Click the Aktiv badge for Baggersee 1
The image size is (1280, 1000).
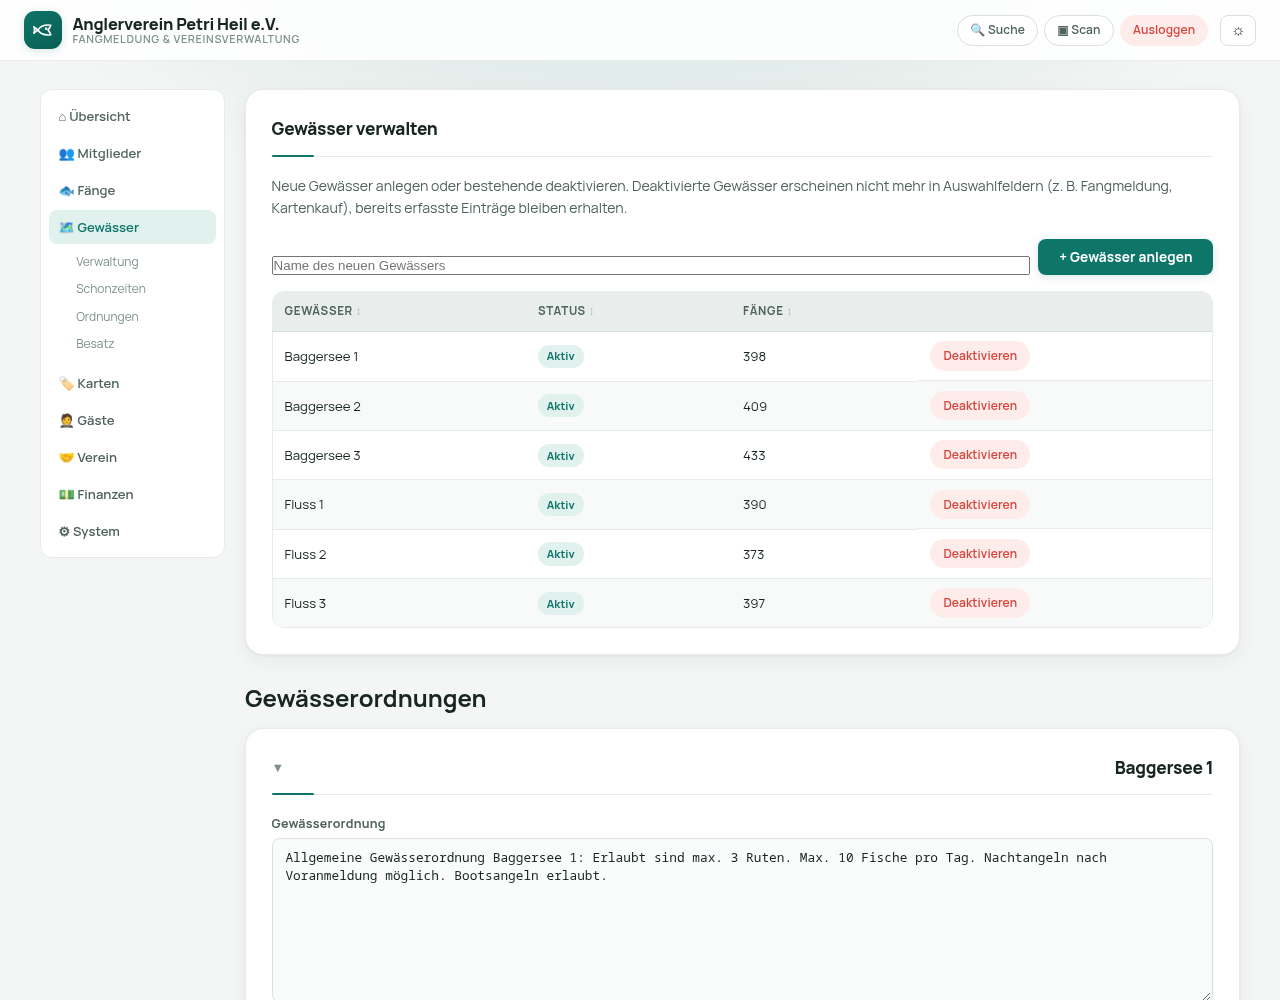(561, 356)
